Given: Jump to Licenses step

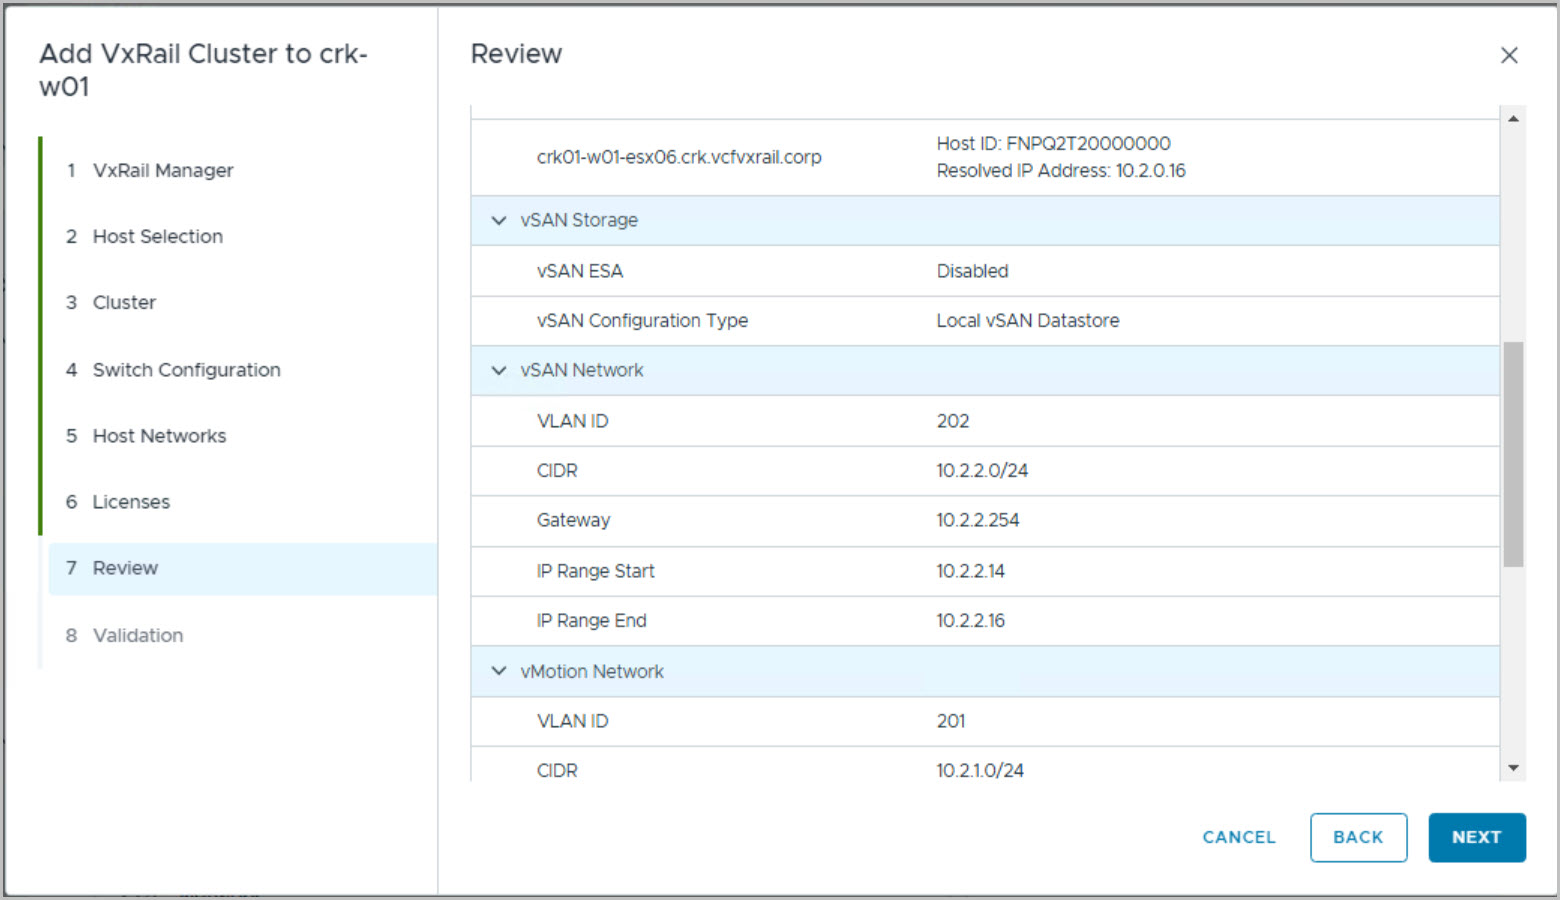Looking at the screenshot, I should coord(131,502).
